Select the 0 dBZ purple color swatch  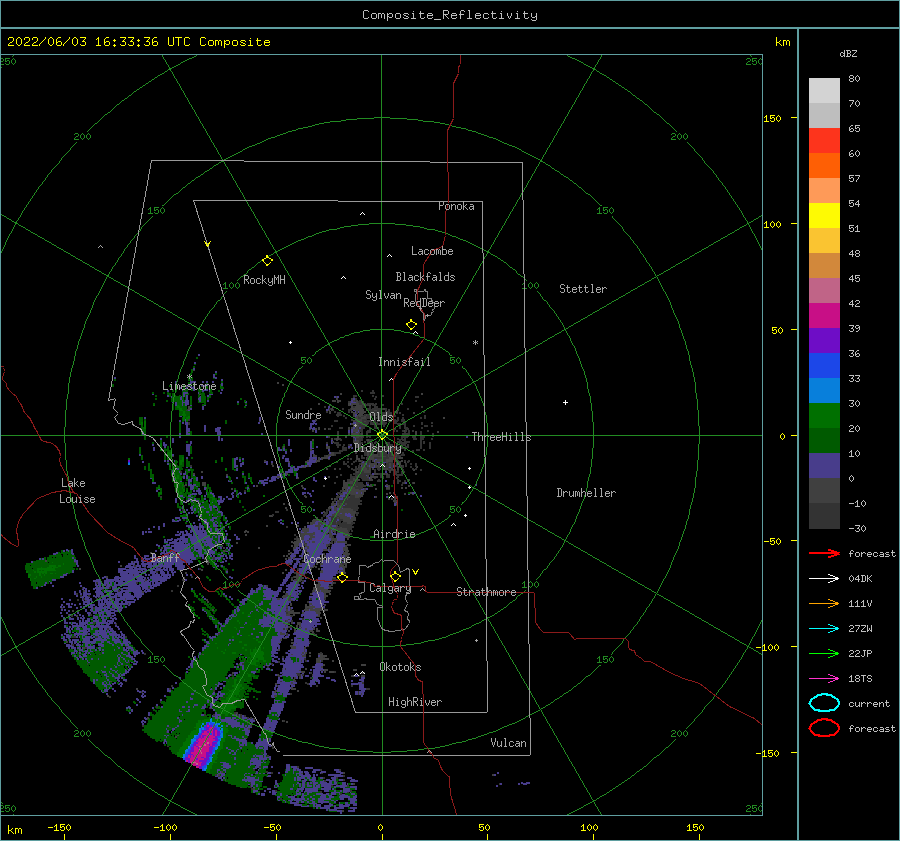pyautogui.click(x=824, y=466)
